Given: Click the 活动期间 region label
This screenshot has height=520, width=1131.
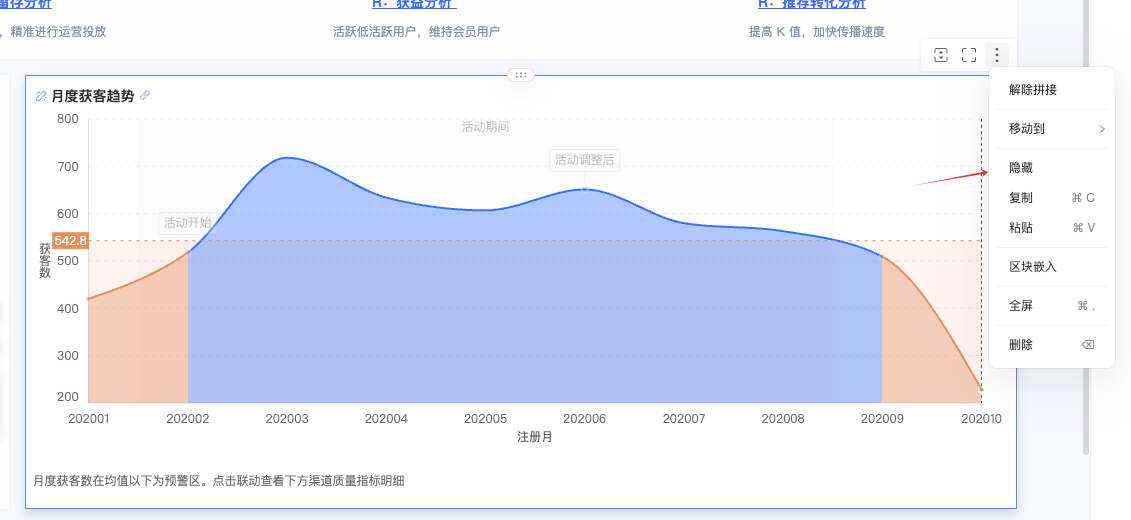Looking at the screenshot, I should (x=485, y=127).
